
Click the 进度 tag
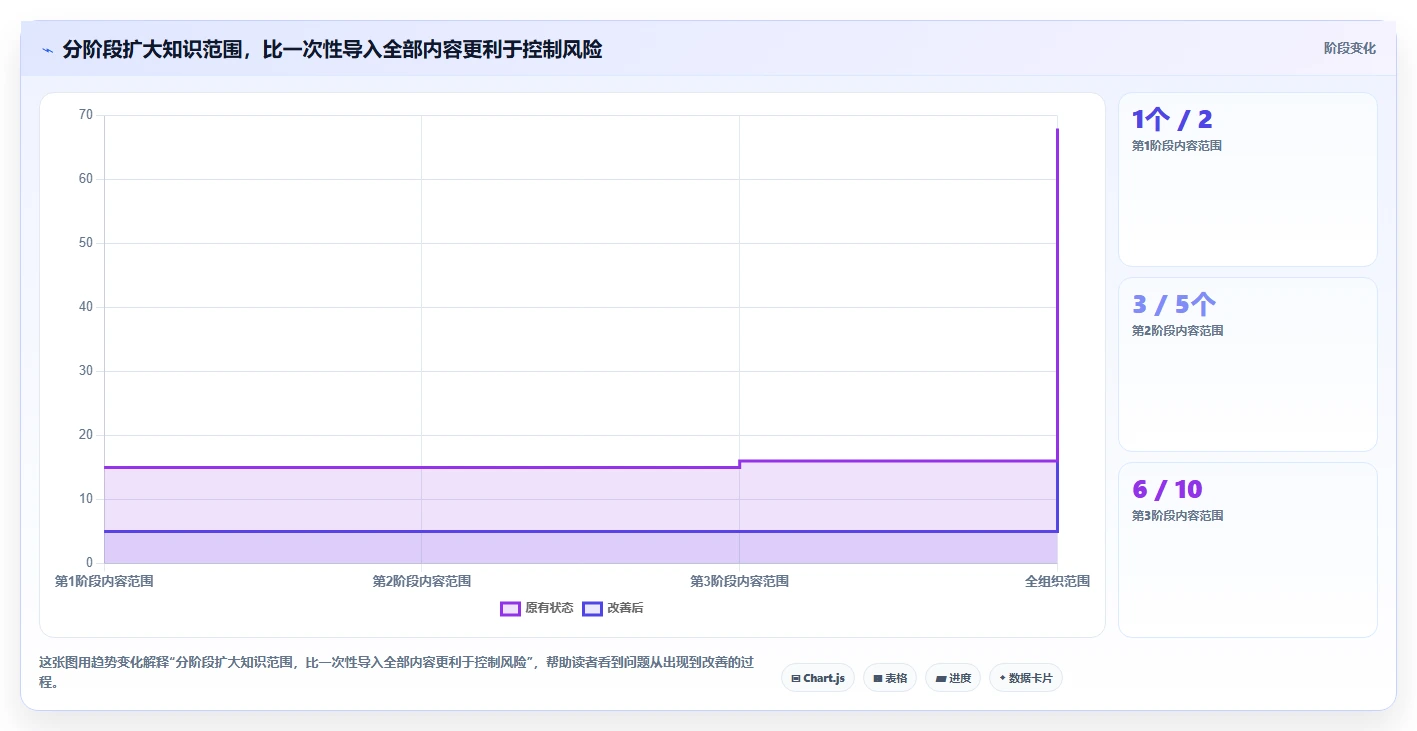coord(953,678)
